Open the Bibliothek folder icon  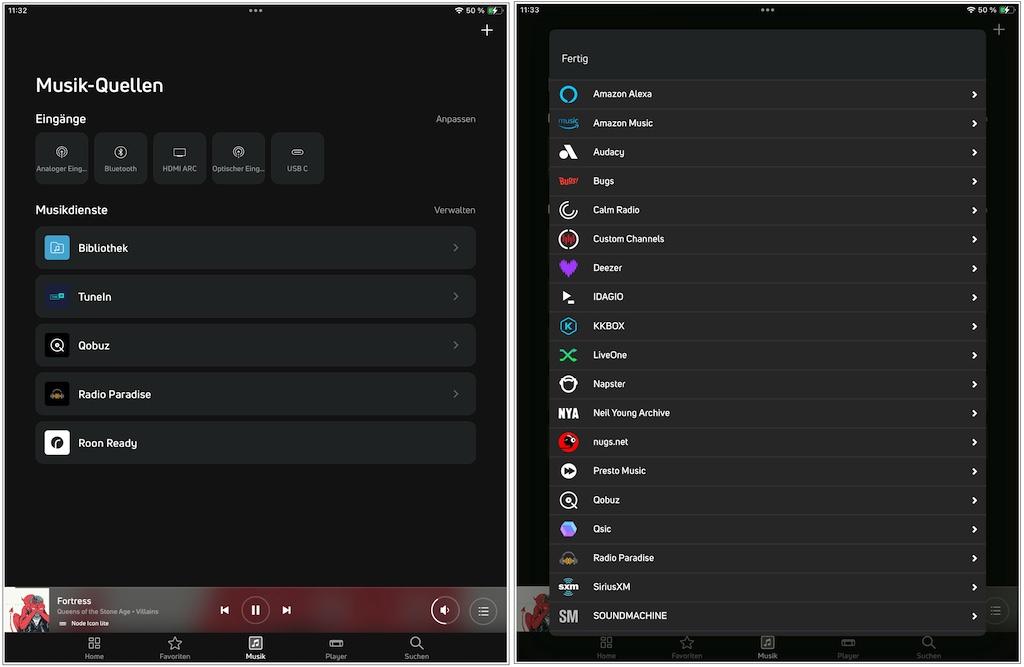(x=57, y=248)
